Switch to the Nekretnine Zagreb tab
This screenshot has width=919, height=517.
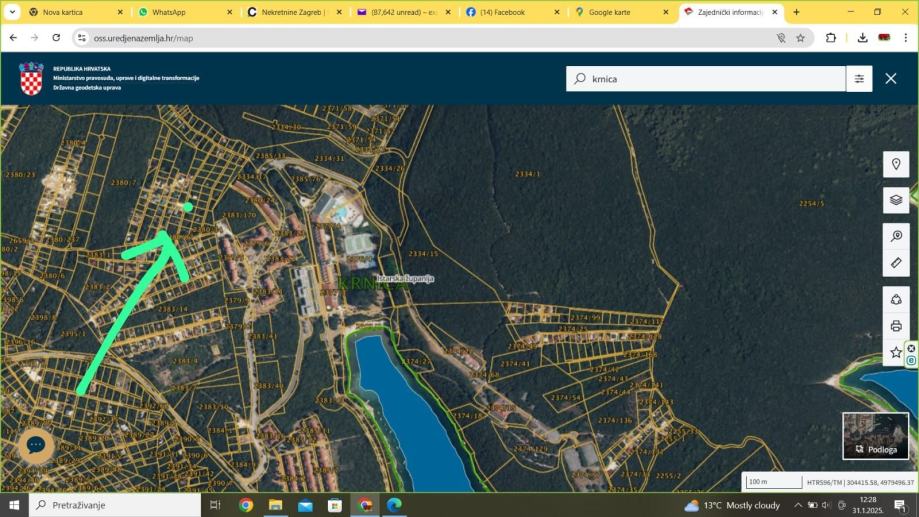(285, 12)
